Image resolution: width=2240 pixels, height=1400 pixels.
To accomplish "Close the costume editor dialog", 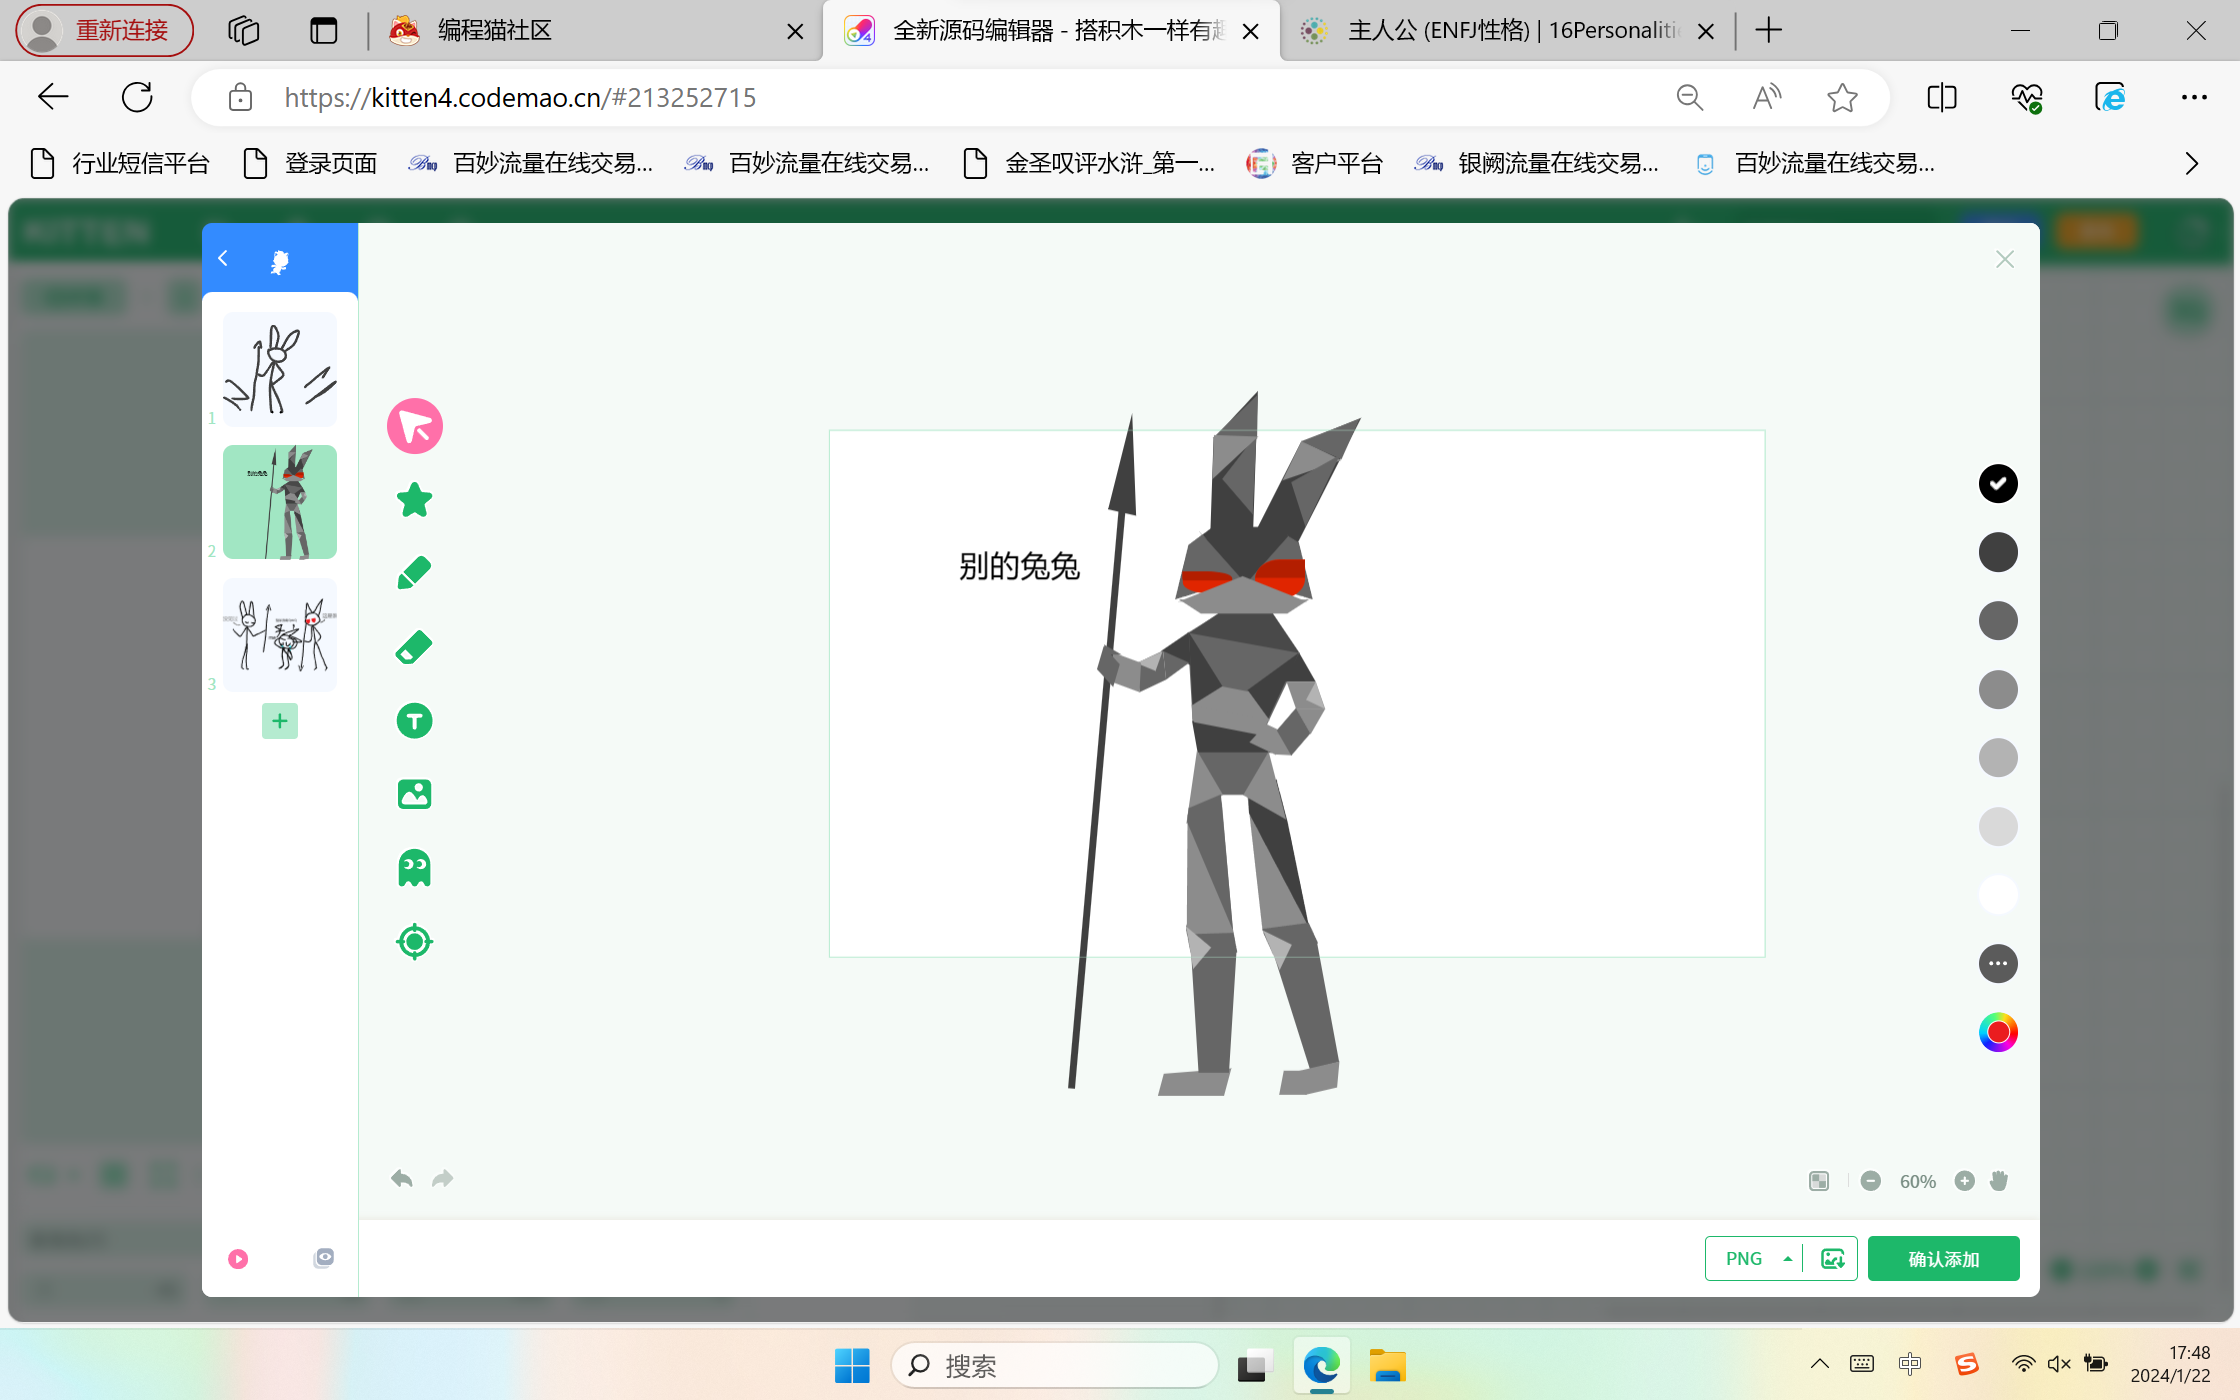I will pyautogui.click(x=2005, y=260).
